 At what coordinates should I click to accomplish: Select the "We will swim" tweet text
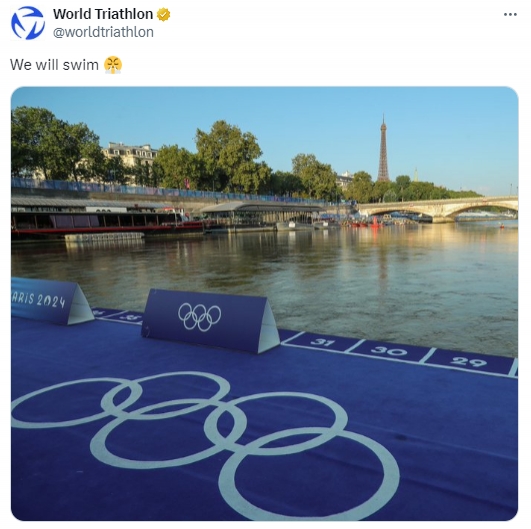click(54, 64)
